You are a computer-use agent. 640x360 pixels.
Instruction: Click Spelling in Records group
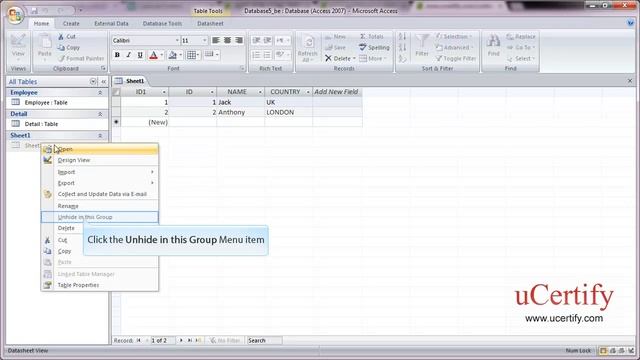click(374, 47)
